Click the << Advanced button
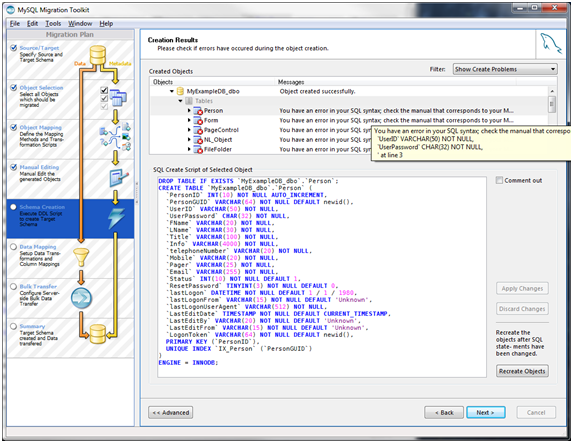Viewport: 573px width, 443px height. (x=171, y=412)
